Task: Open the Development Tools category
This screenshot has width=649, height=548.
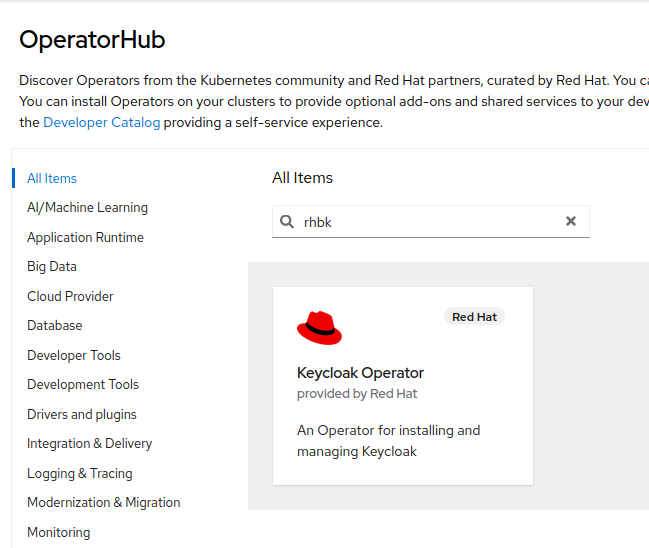Action: point(83,385)
